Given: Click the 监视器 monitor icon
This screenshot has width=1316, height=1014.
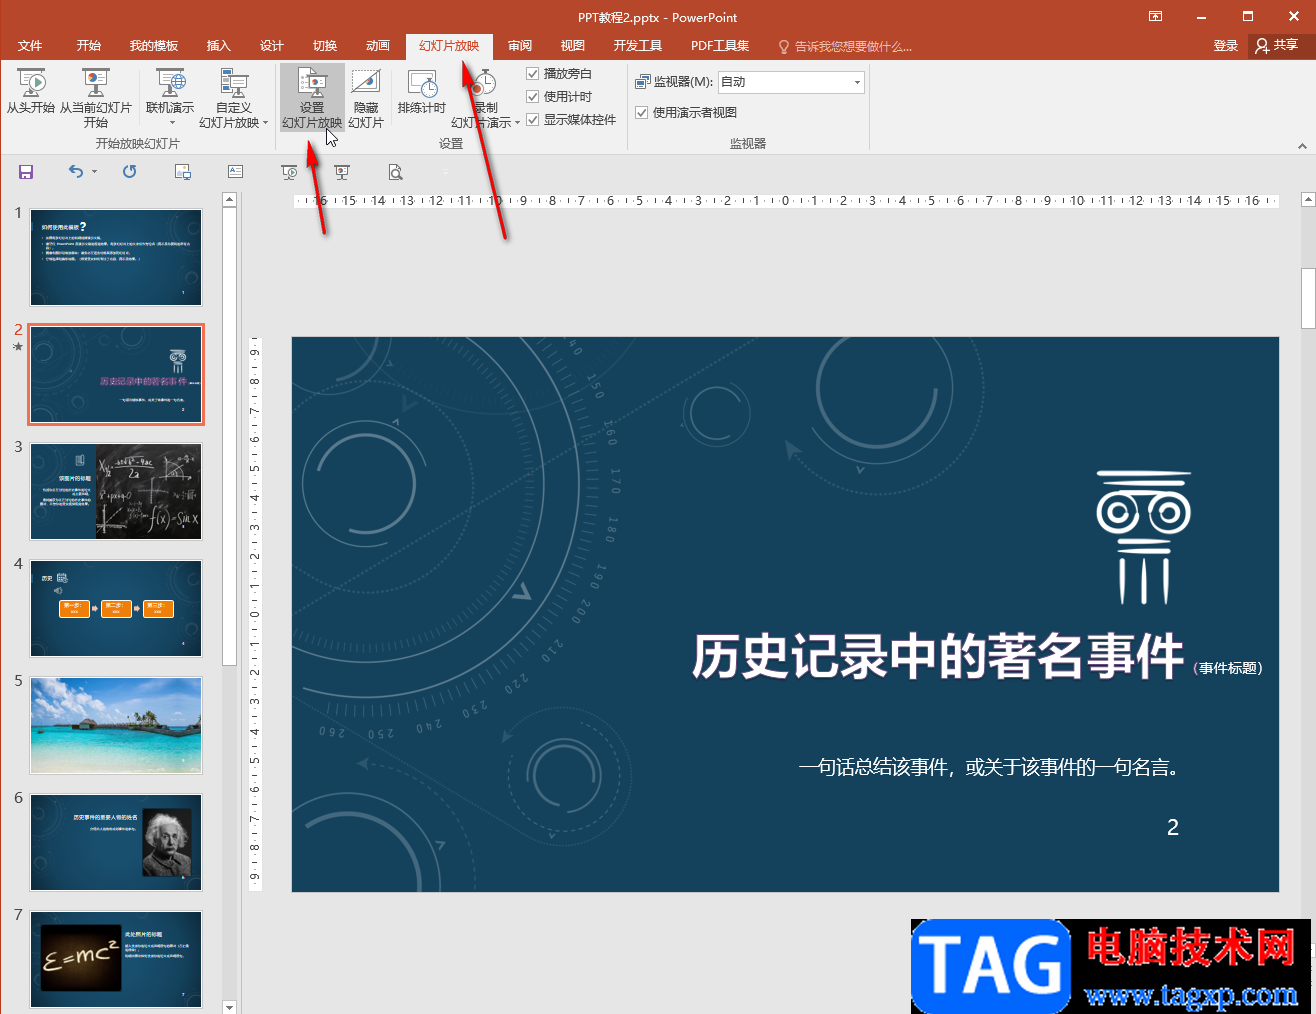Looking at the screenshot, I should point(643,82).
